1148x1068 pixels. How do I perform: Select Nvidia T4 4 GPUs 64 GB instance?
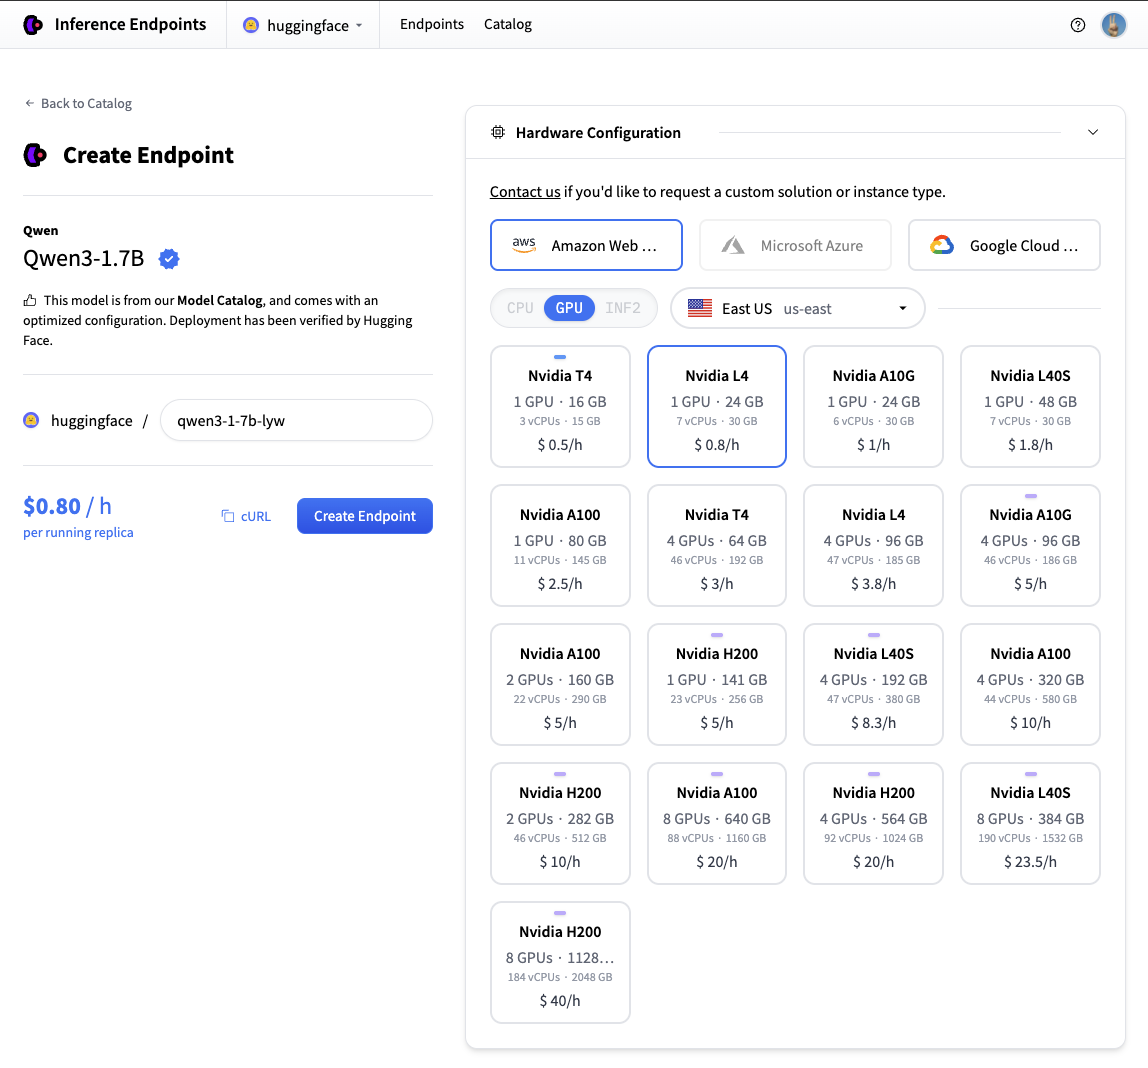pos(717,545)
